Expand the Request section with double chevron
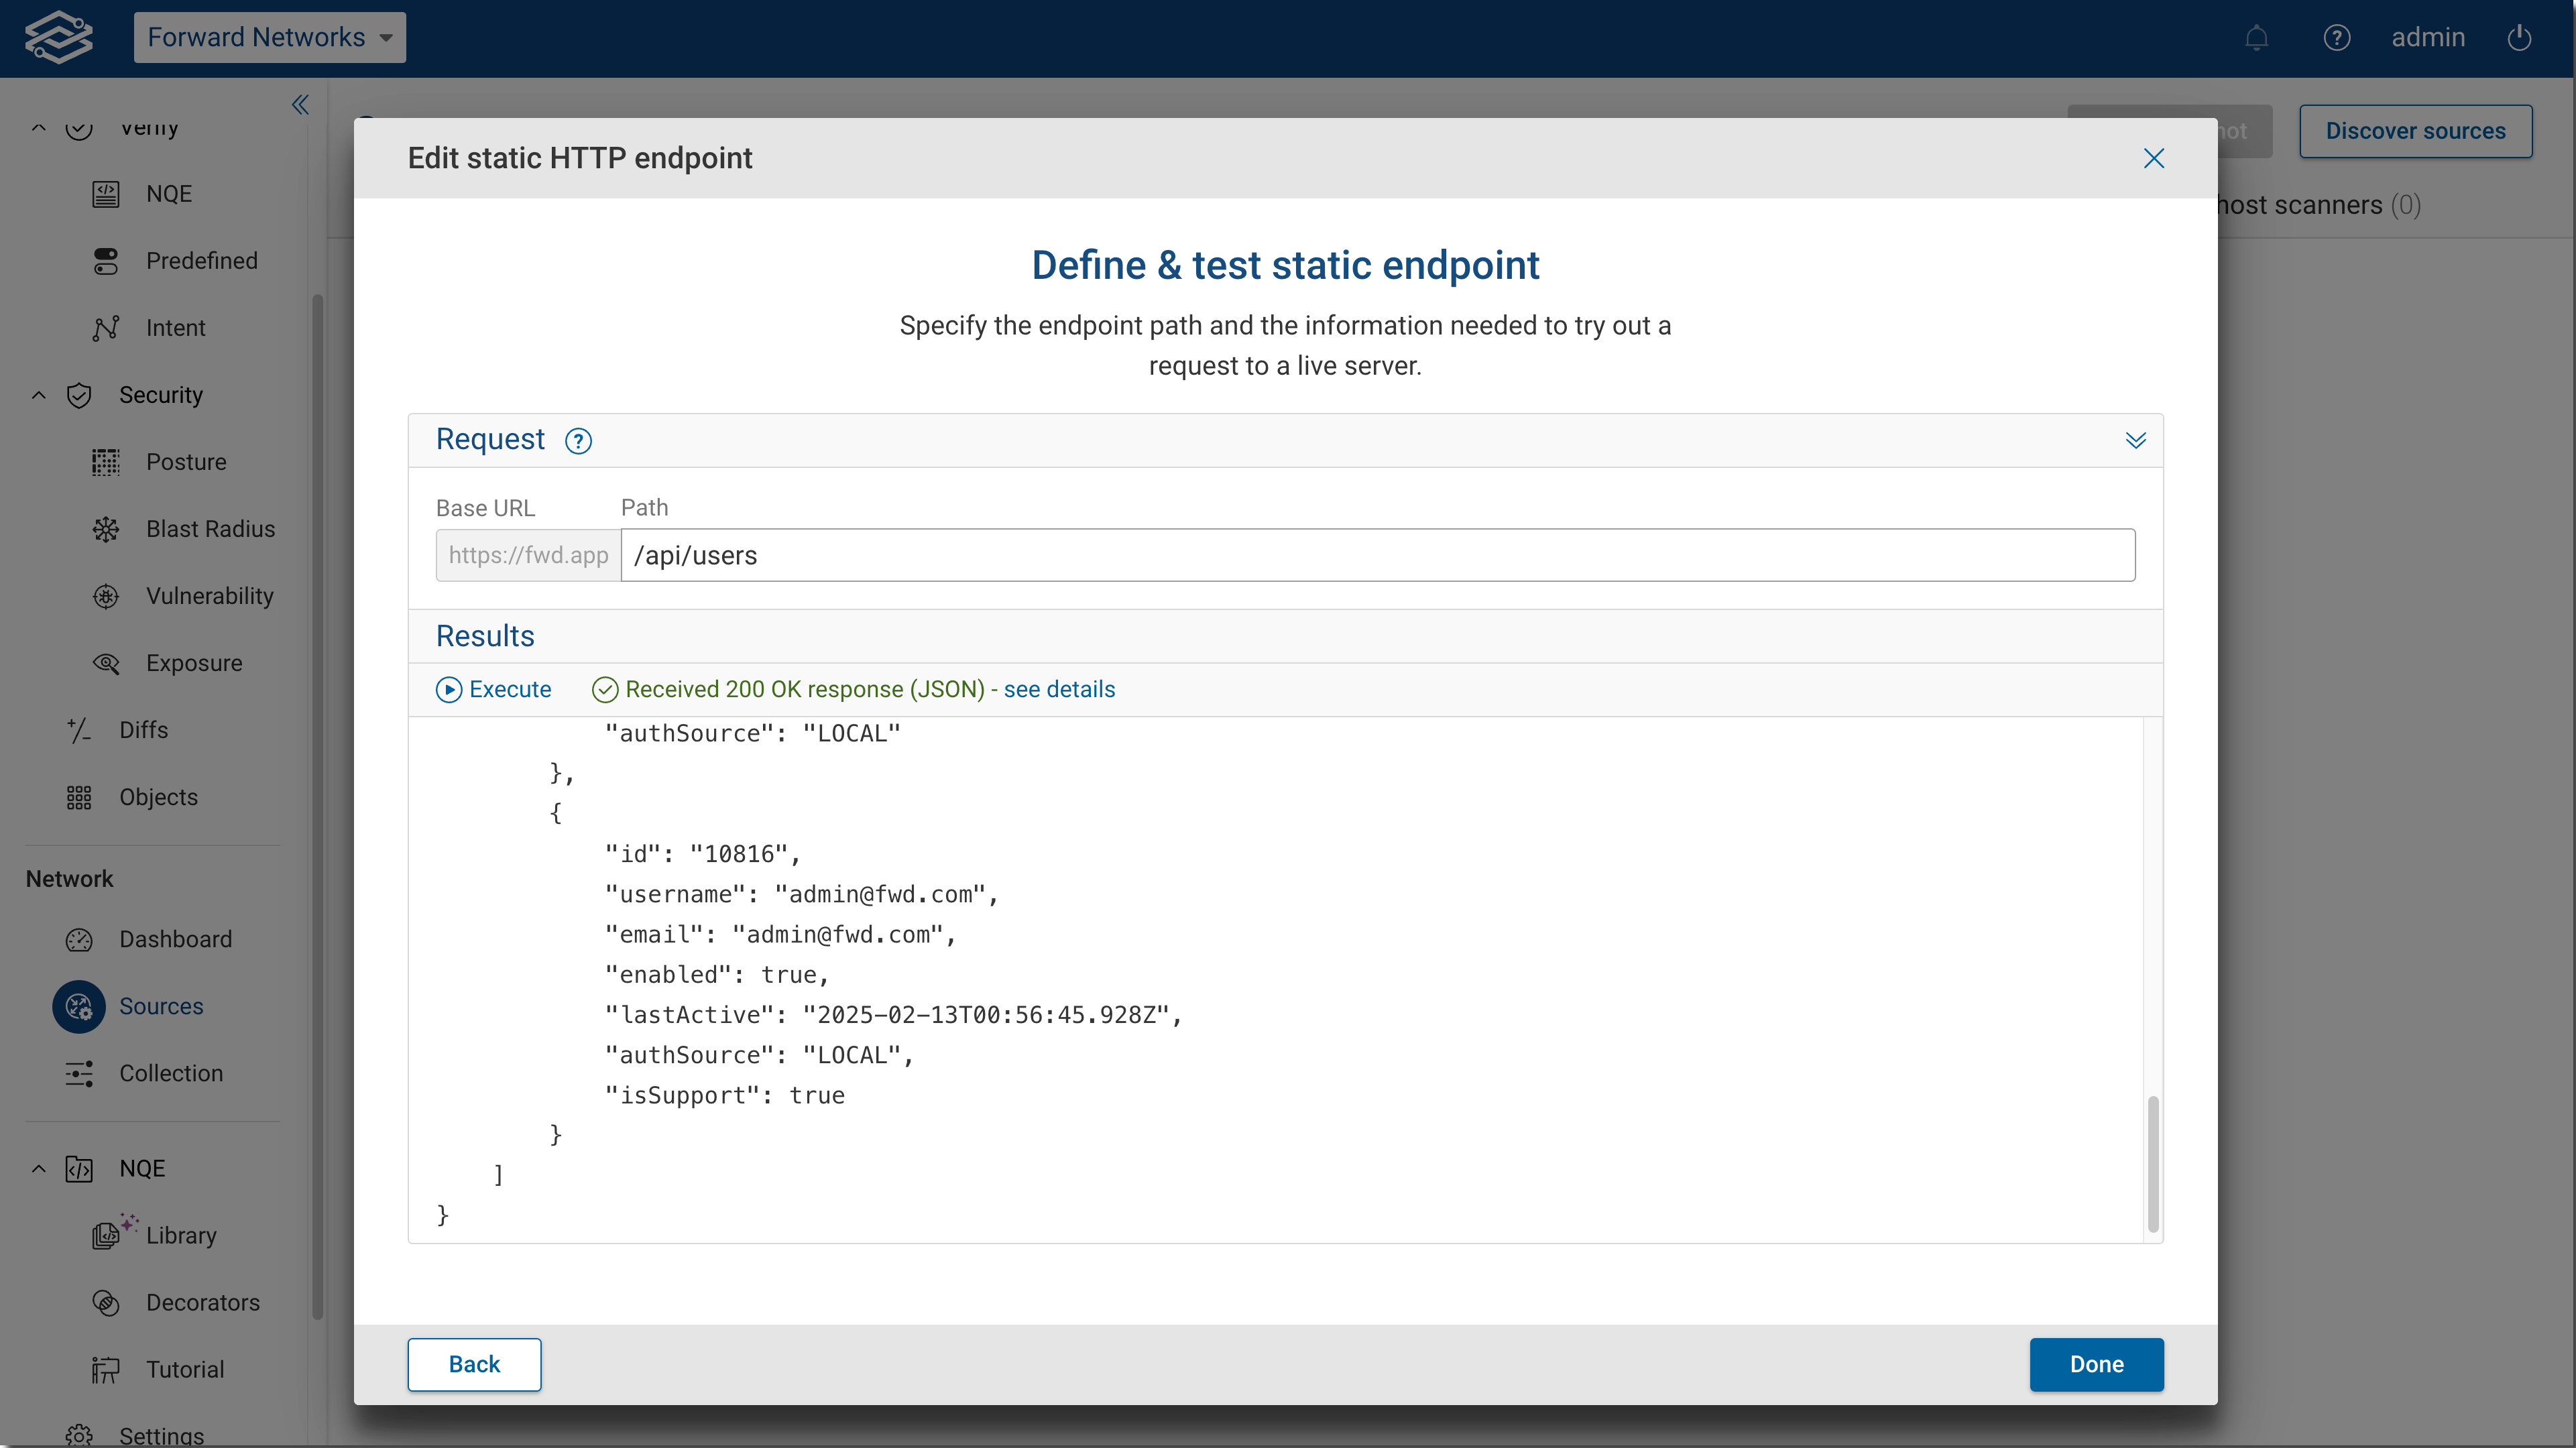This screenshot has width=2576, height=1448. [2136, 440]
